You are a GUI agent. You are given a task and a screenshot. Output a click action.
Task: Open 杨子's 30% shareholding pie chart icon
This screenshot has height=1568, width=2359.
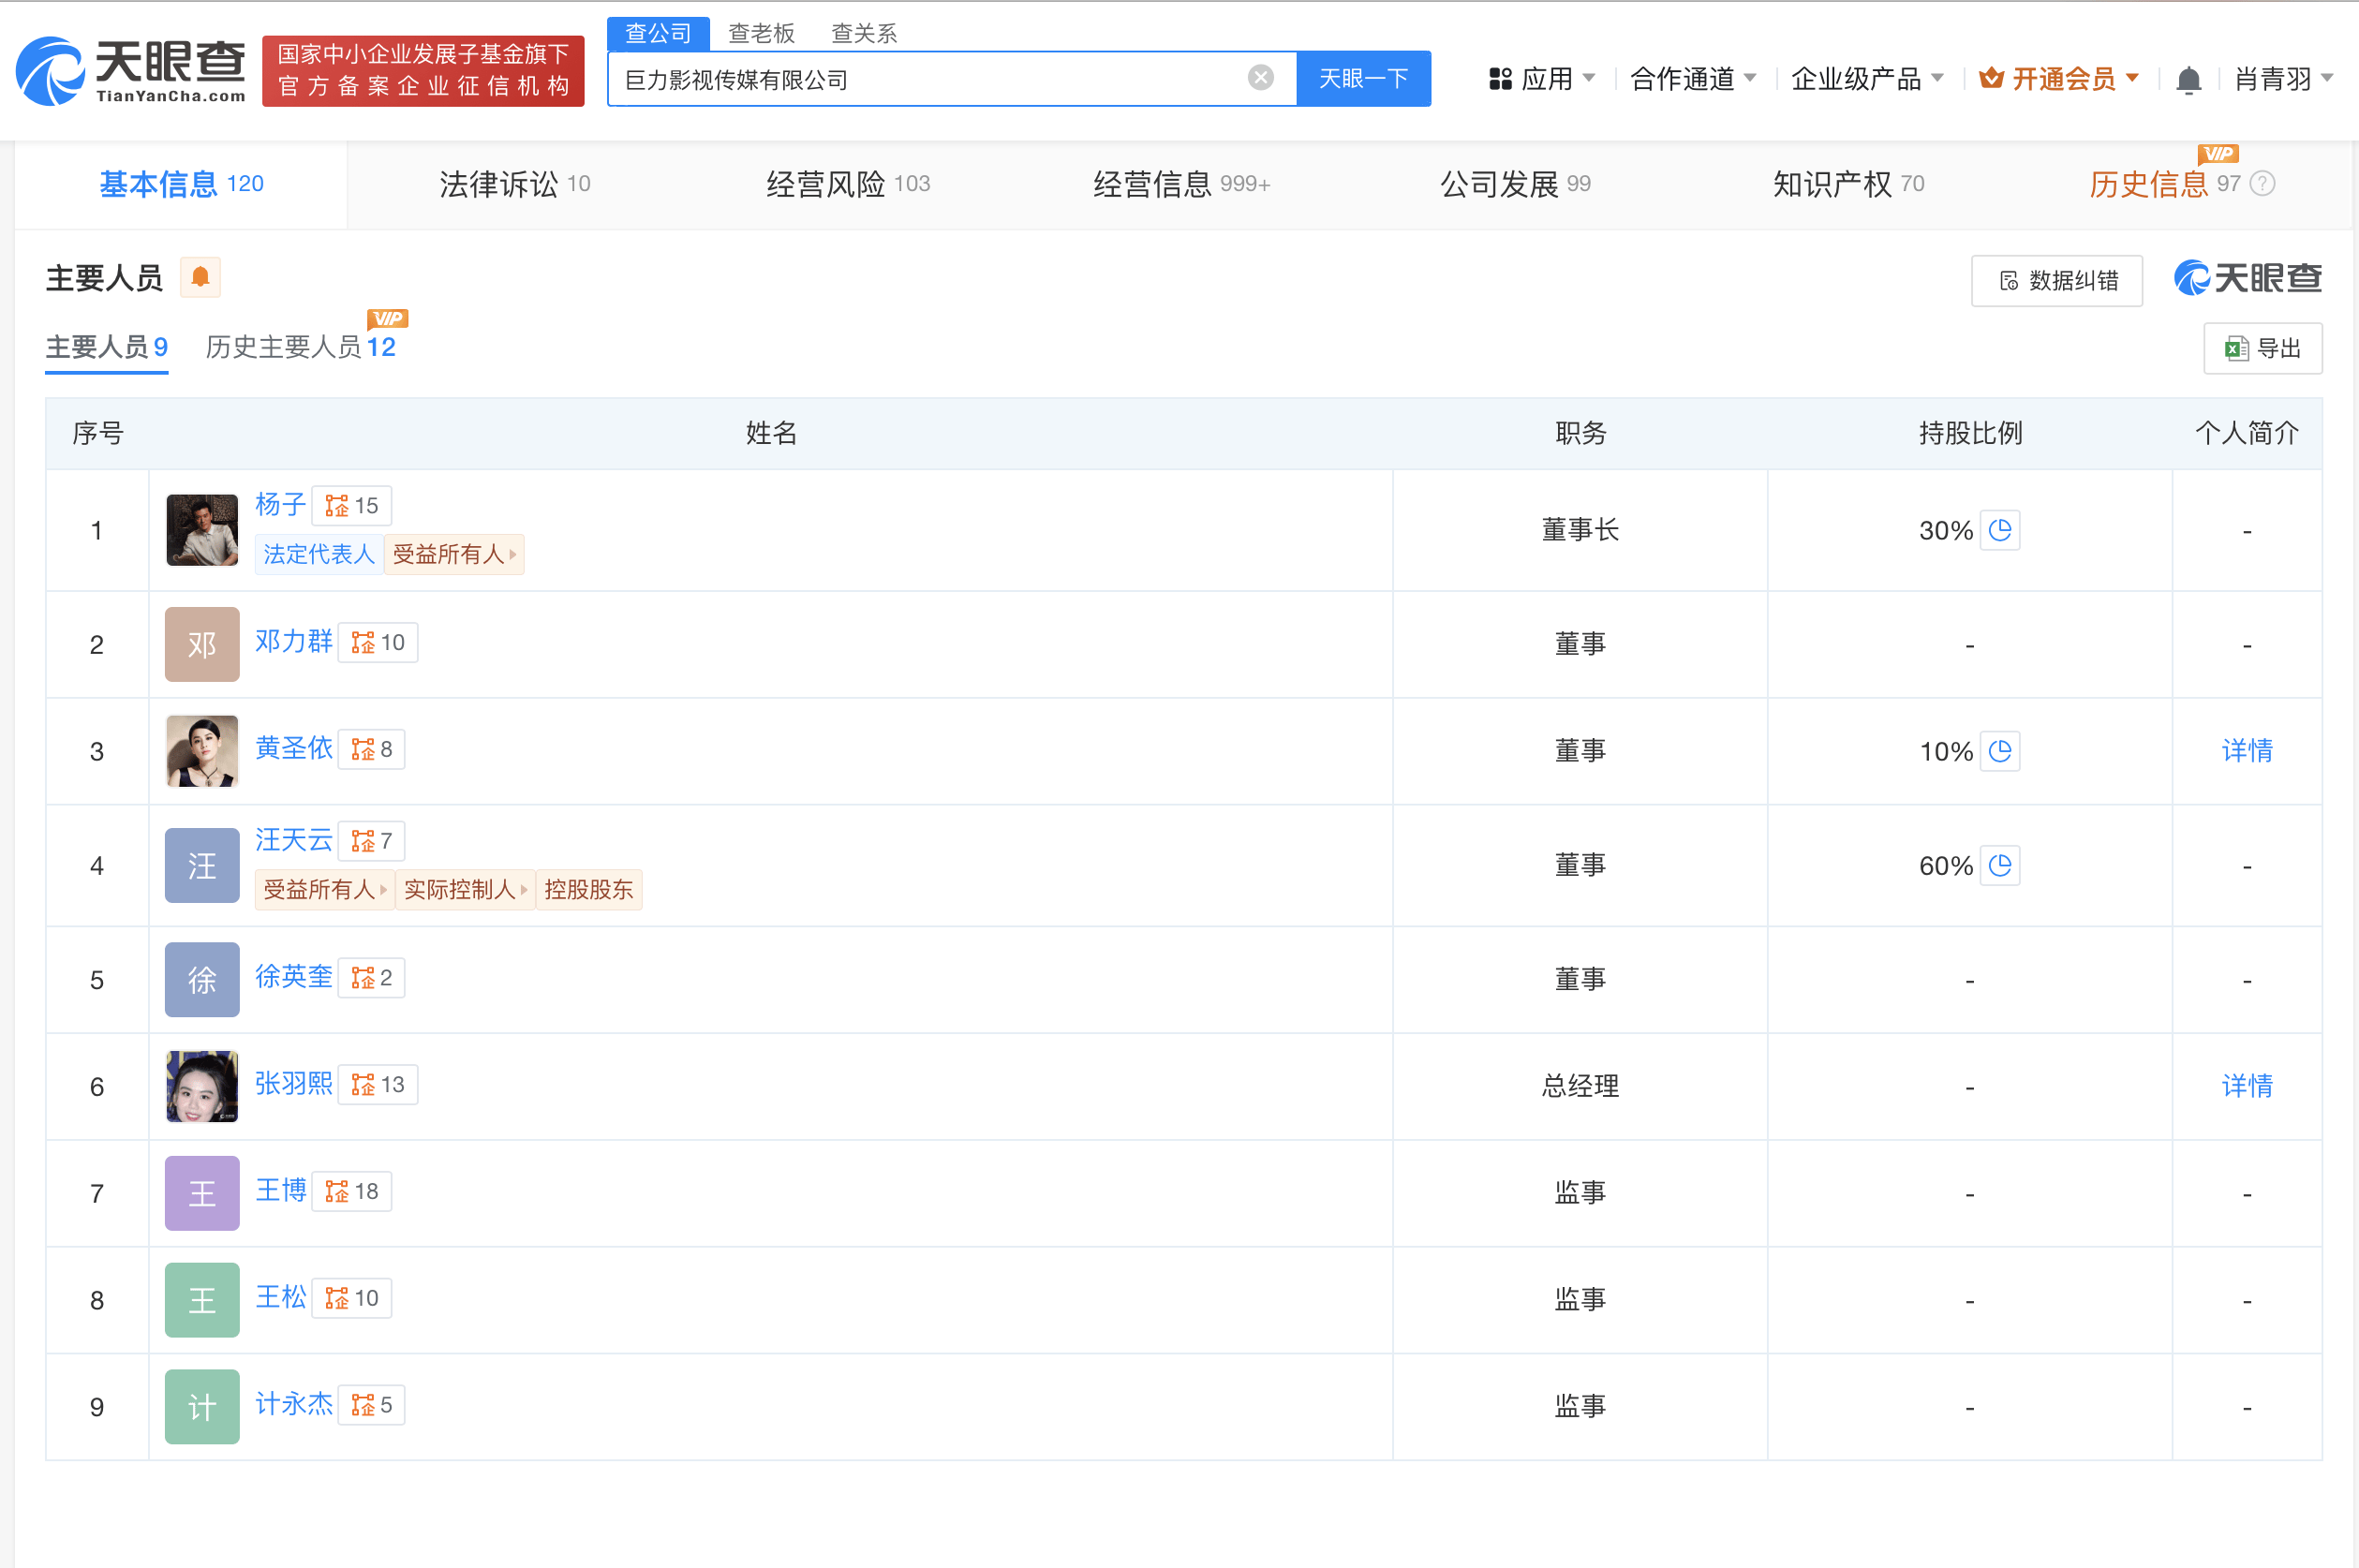point(2000,530)
